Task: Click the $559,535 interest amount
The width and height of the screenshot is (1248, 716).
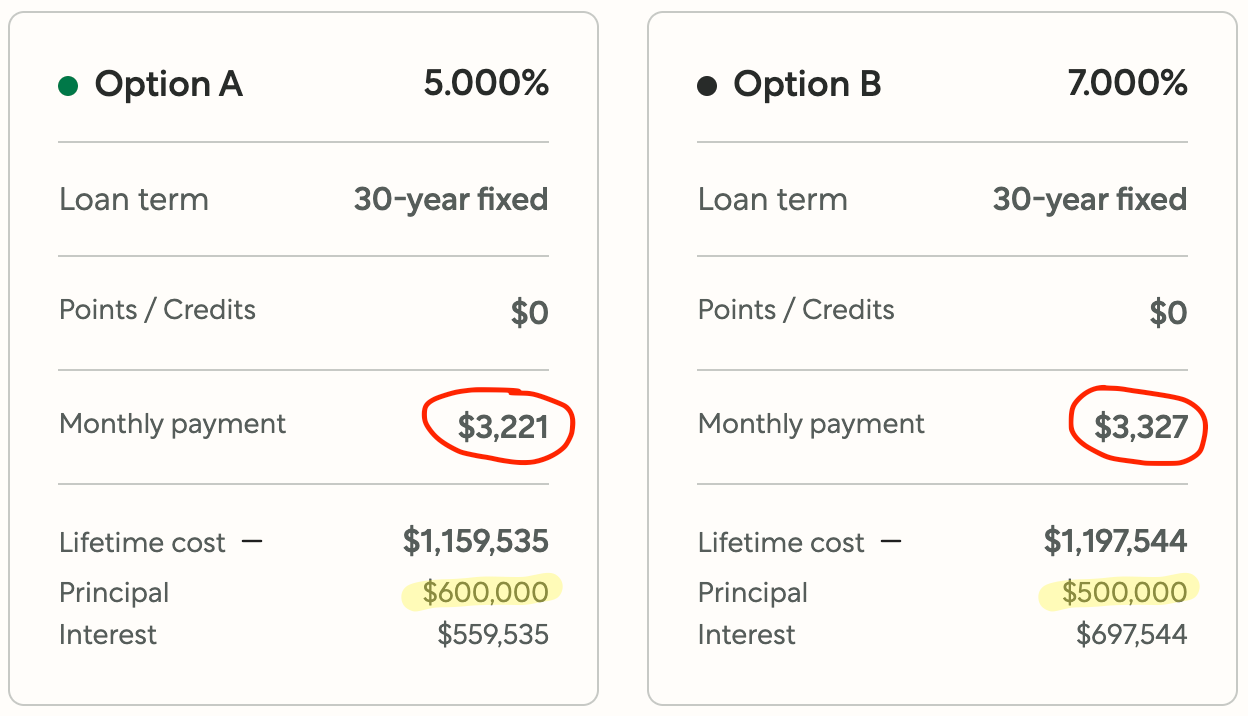Action: click(x=493, y=634)
